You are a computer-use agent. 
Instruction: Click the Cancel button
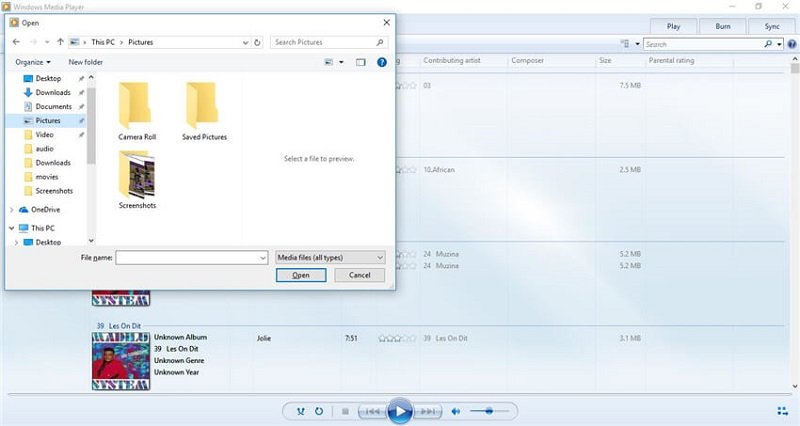[360, 275]
